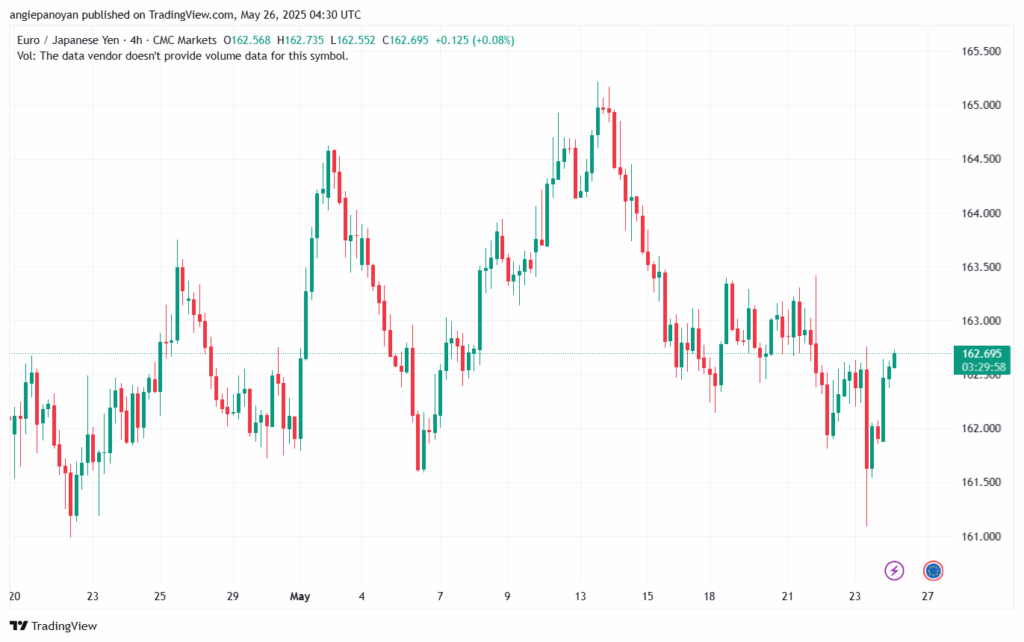Image resolution: width=1024 pixels, height=642 pixels.
Task: Click date 13 on the time axis
Action: (581, 597)
